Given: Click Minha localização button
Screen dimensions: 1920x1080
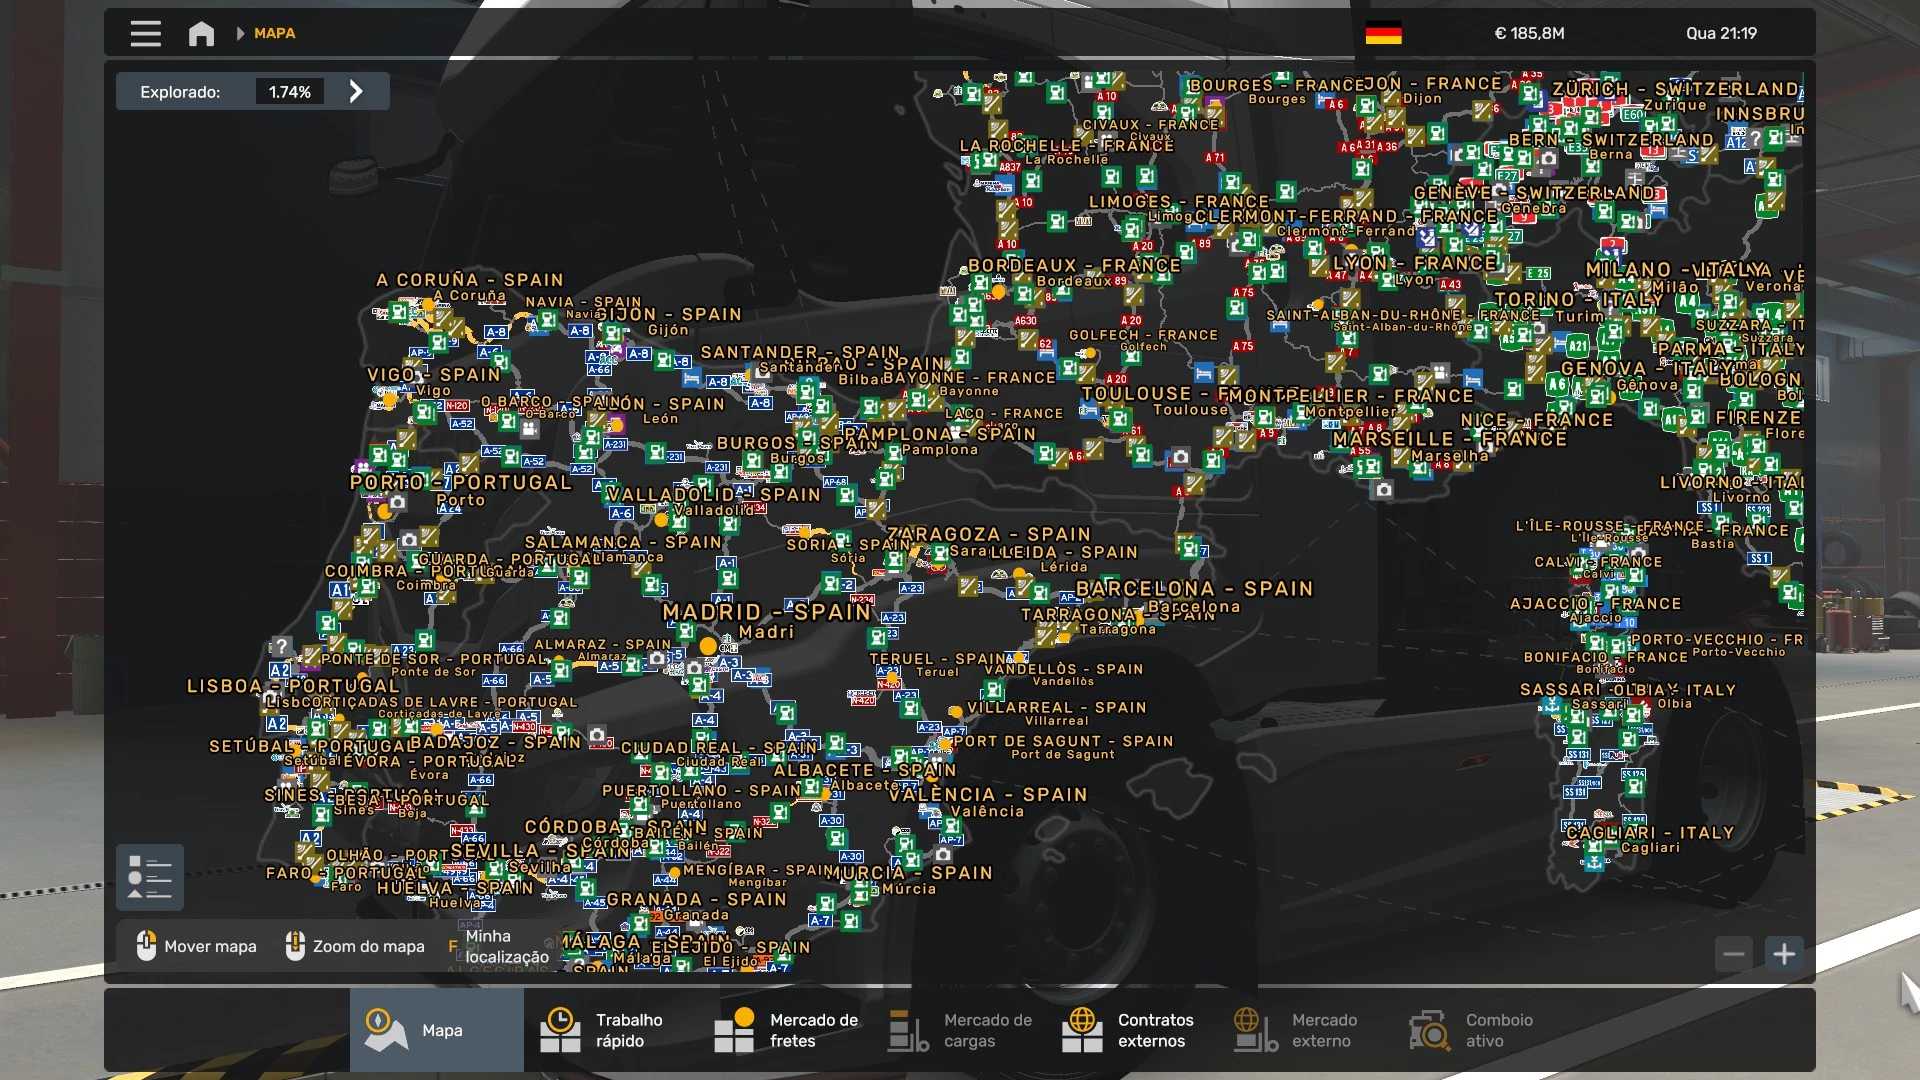Looking at the screenshot, I should [x=506, y=946].
